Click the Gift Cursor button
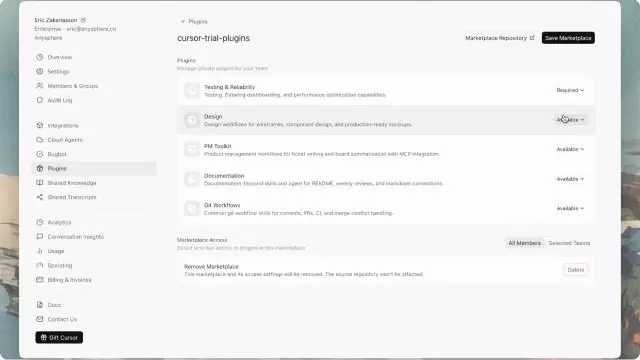This screenshot has height=360, width=640. point(59,337)
